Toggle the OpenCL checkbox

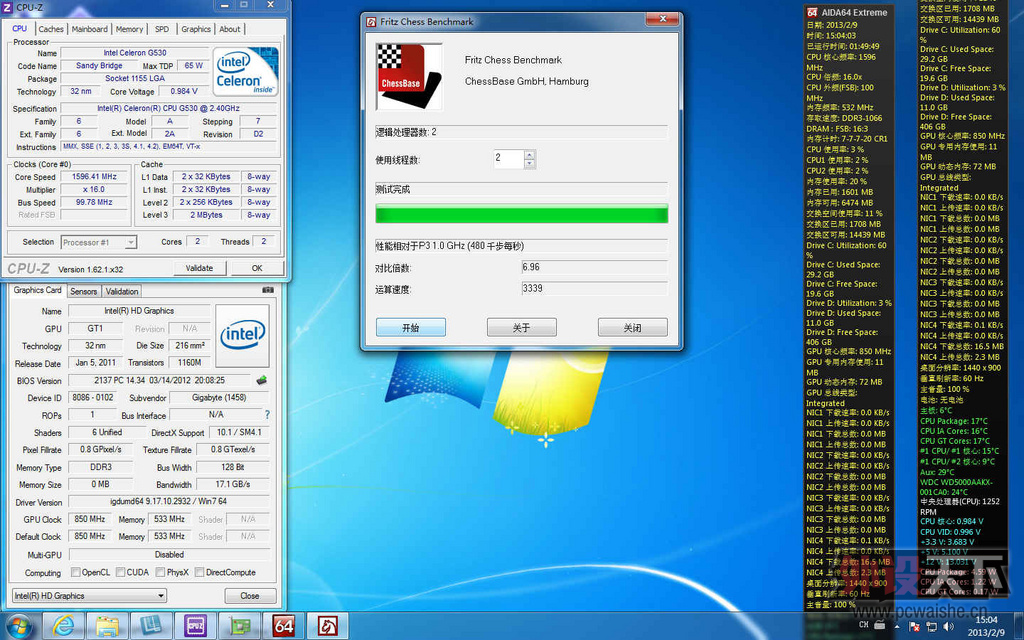pos(76,572)
